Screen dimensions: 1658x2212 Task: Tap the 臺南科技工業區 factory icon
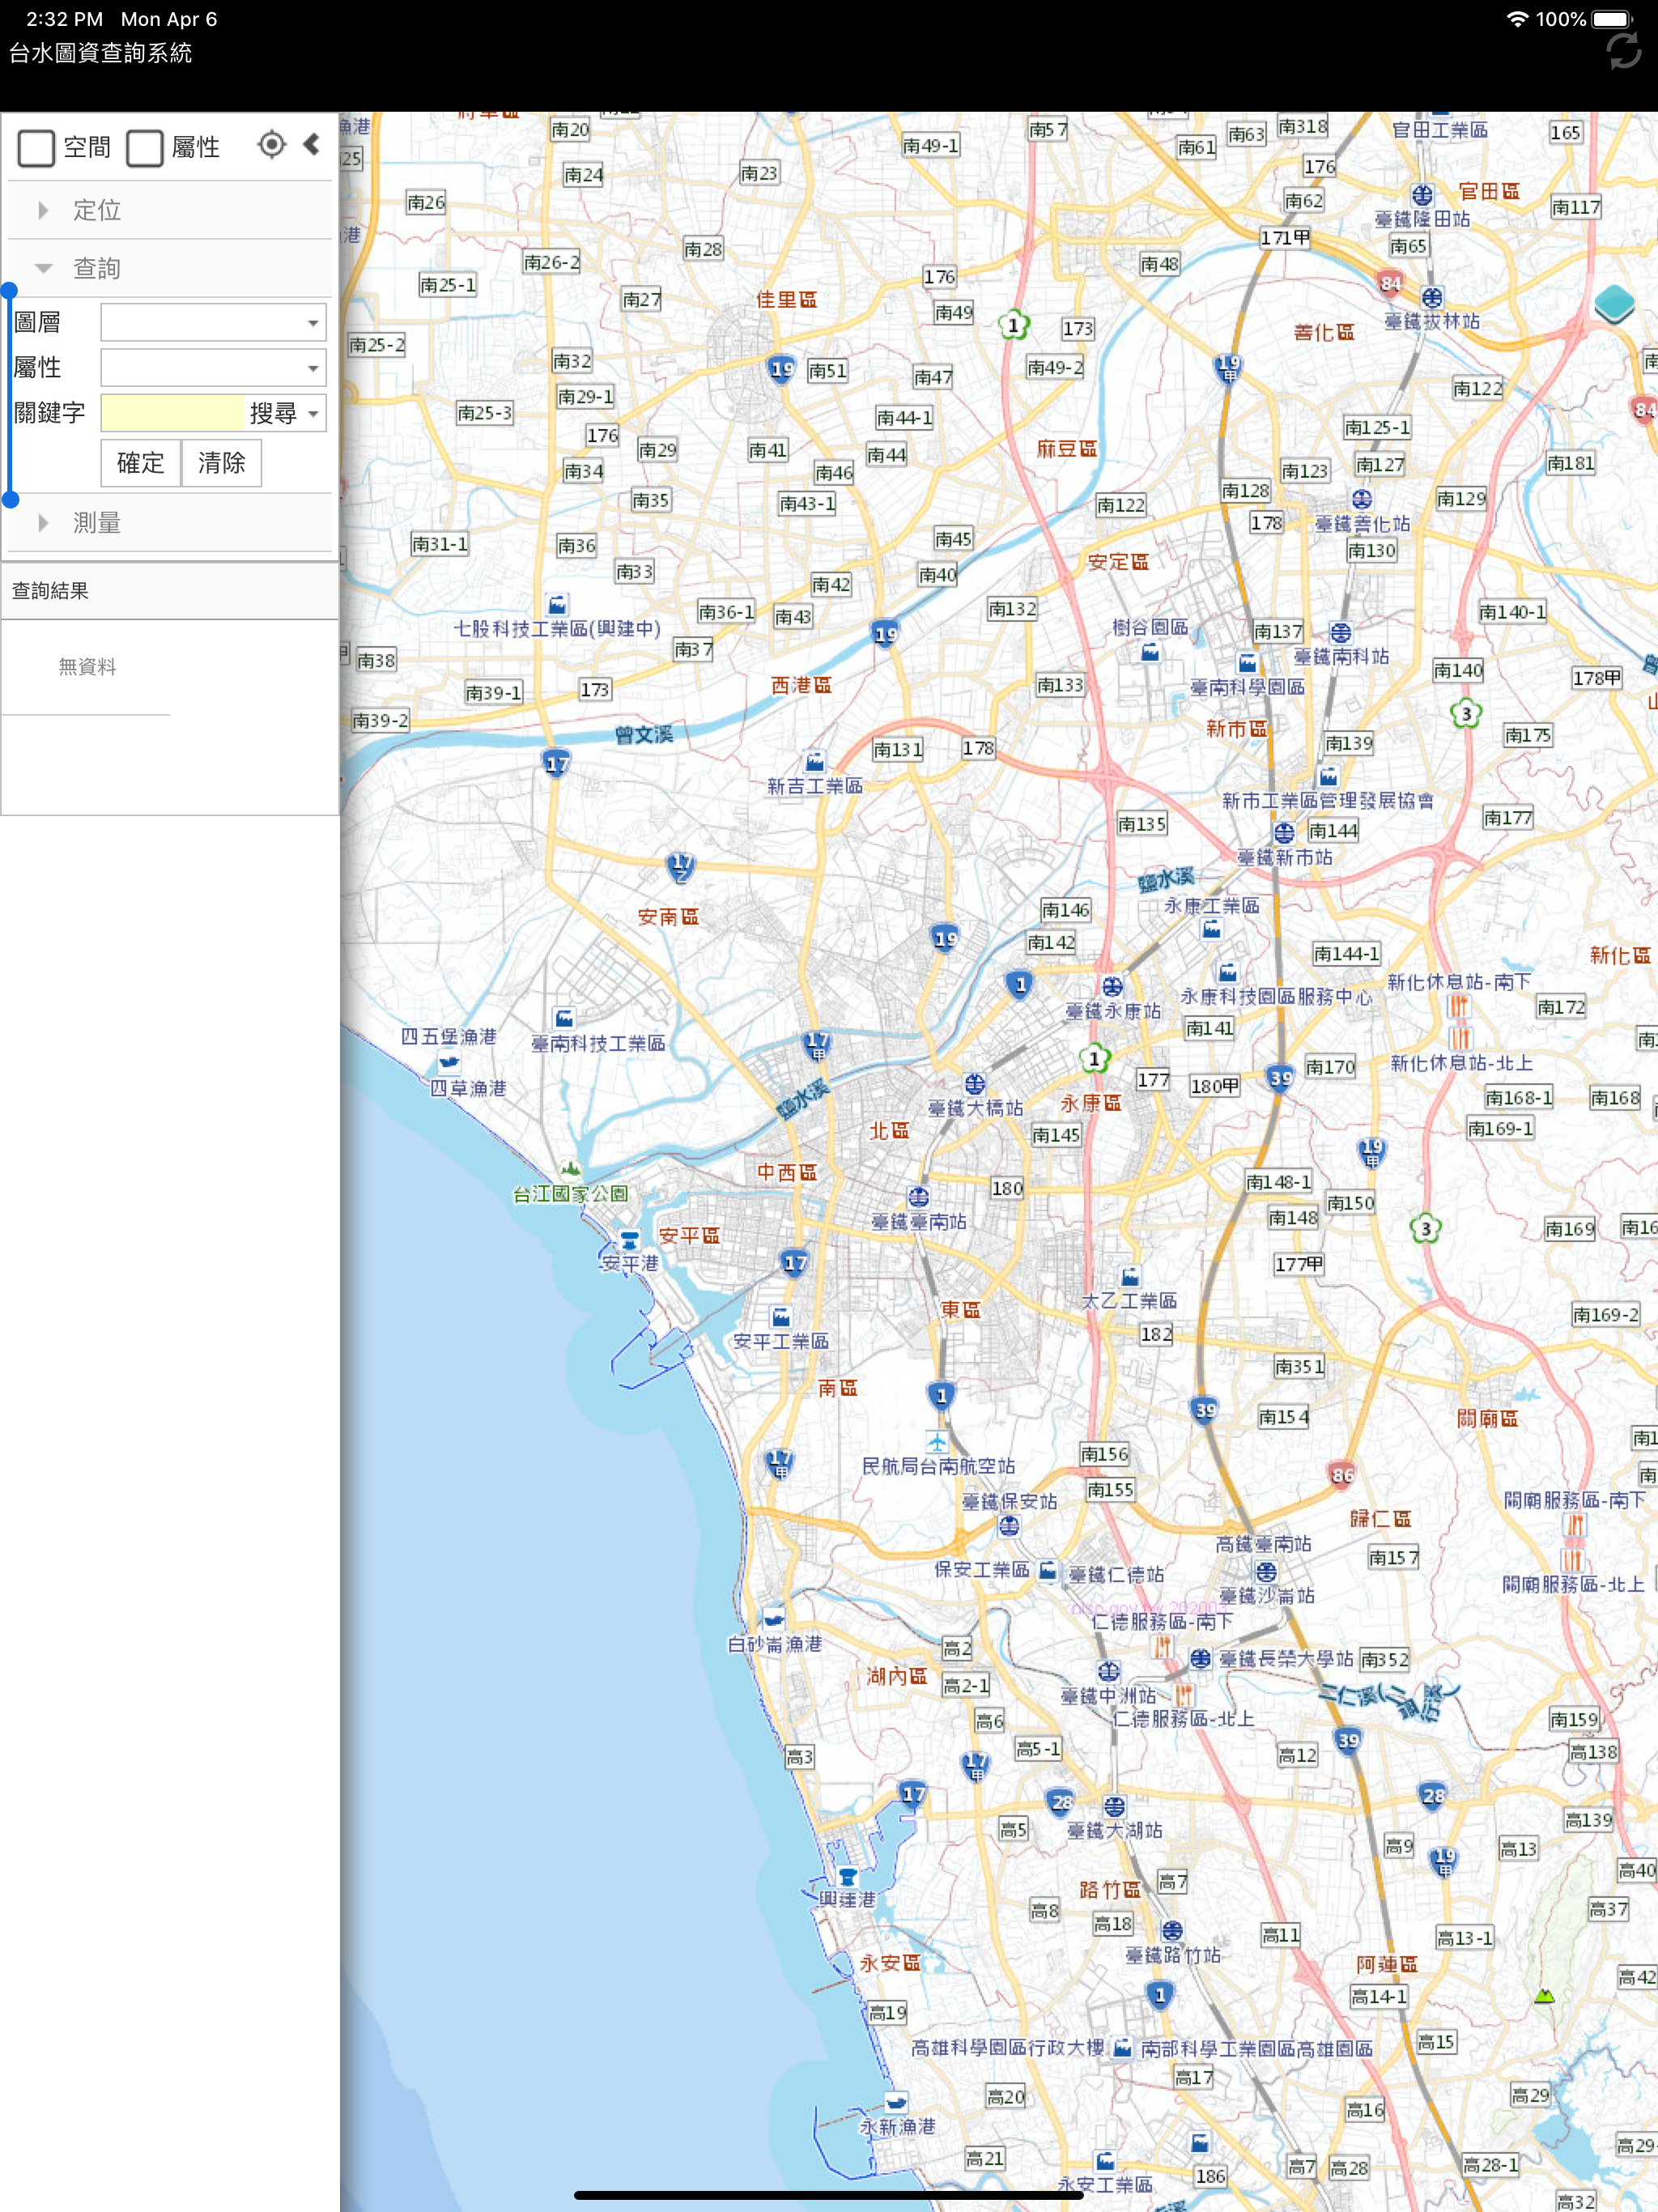pyautogui.click(x=565, y=1018)
